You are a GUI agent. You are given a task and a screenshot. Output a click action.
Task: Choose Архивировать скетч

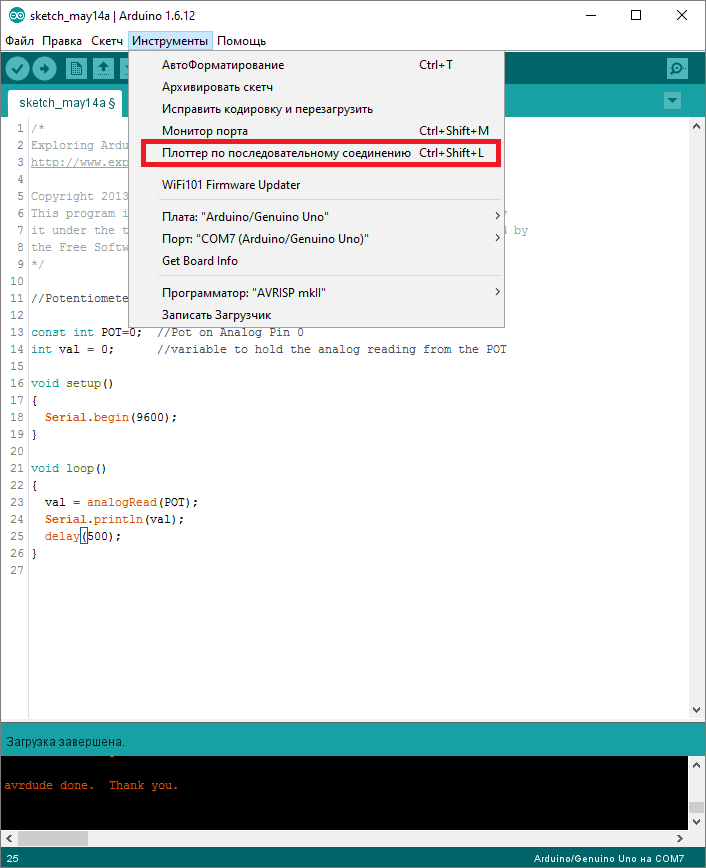click(316, 87)
